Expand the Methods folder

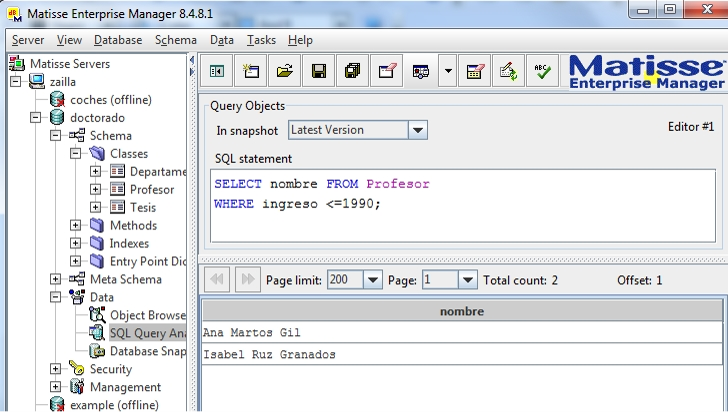pyautogui.click(x=75, y=225)
